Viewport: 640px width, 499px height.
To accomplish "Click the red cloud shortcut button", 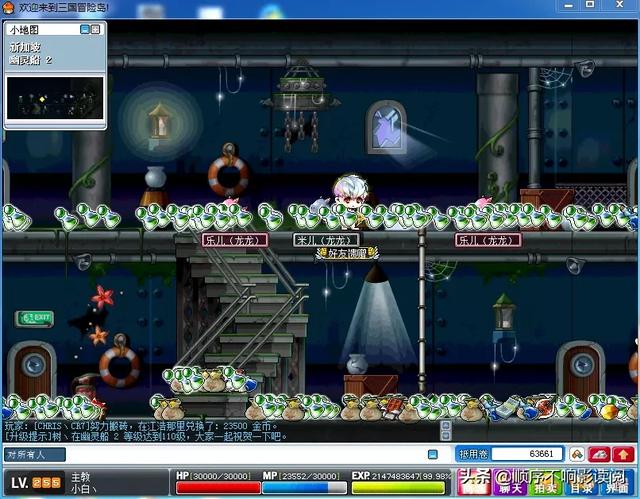I will pyautogui.click(x=600, y=454).
